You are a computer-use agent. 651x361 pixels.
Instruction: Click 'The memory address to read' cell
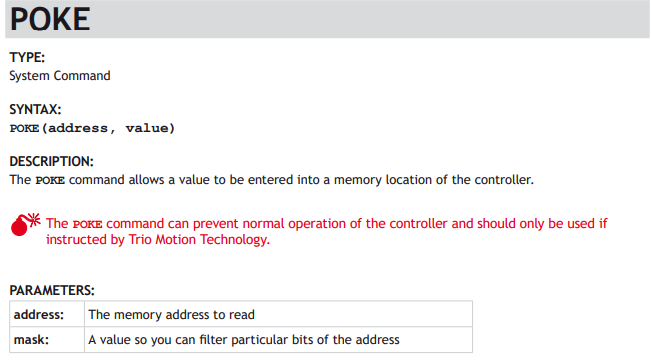click(x=278, y=315)
